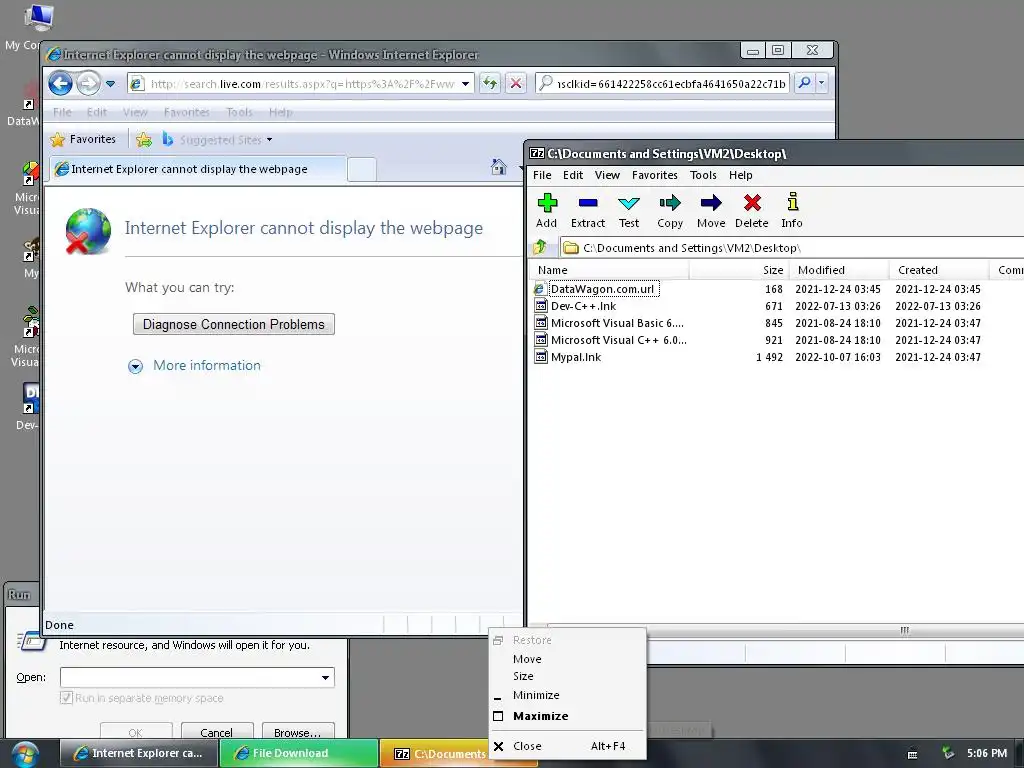Switch to File Download taskbar button

(x=298, y=753)
